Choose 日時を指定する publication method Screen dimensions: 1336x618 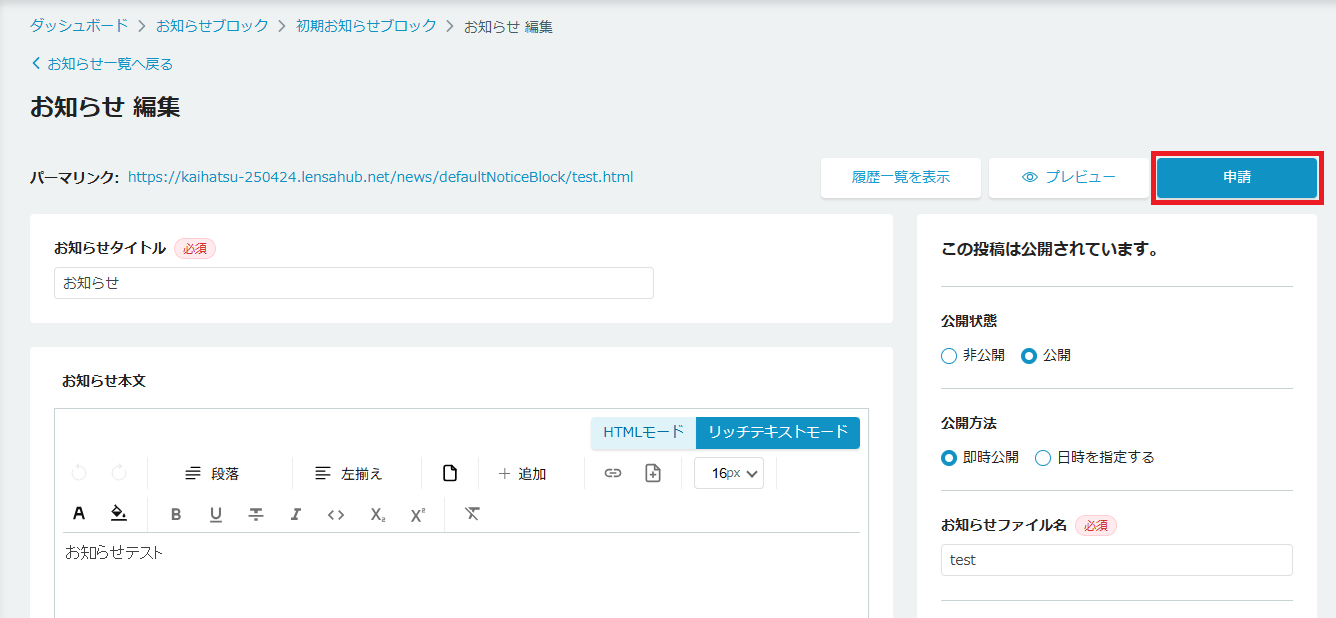(1043, 457)
